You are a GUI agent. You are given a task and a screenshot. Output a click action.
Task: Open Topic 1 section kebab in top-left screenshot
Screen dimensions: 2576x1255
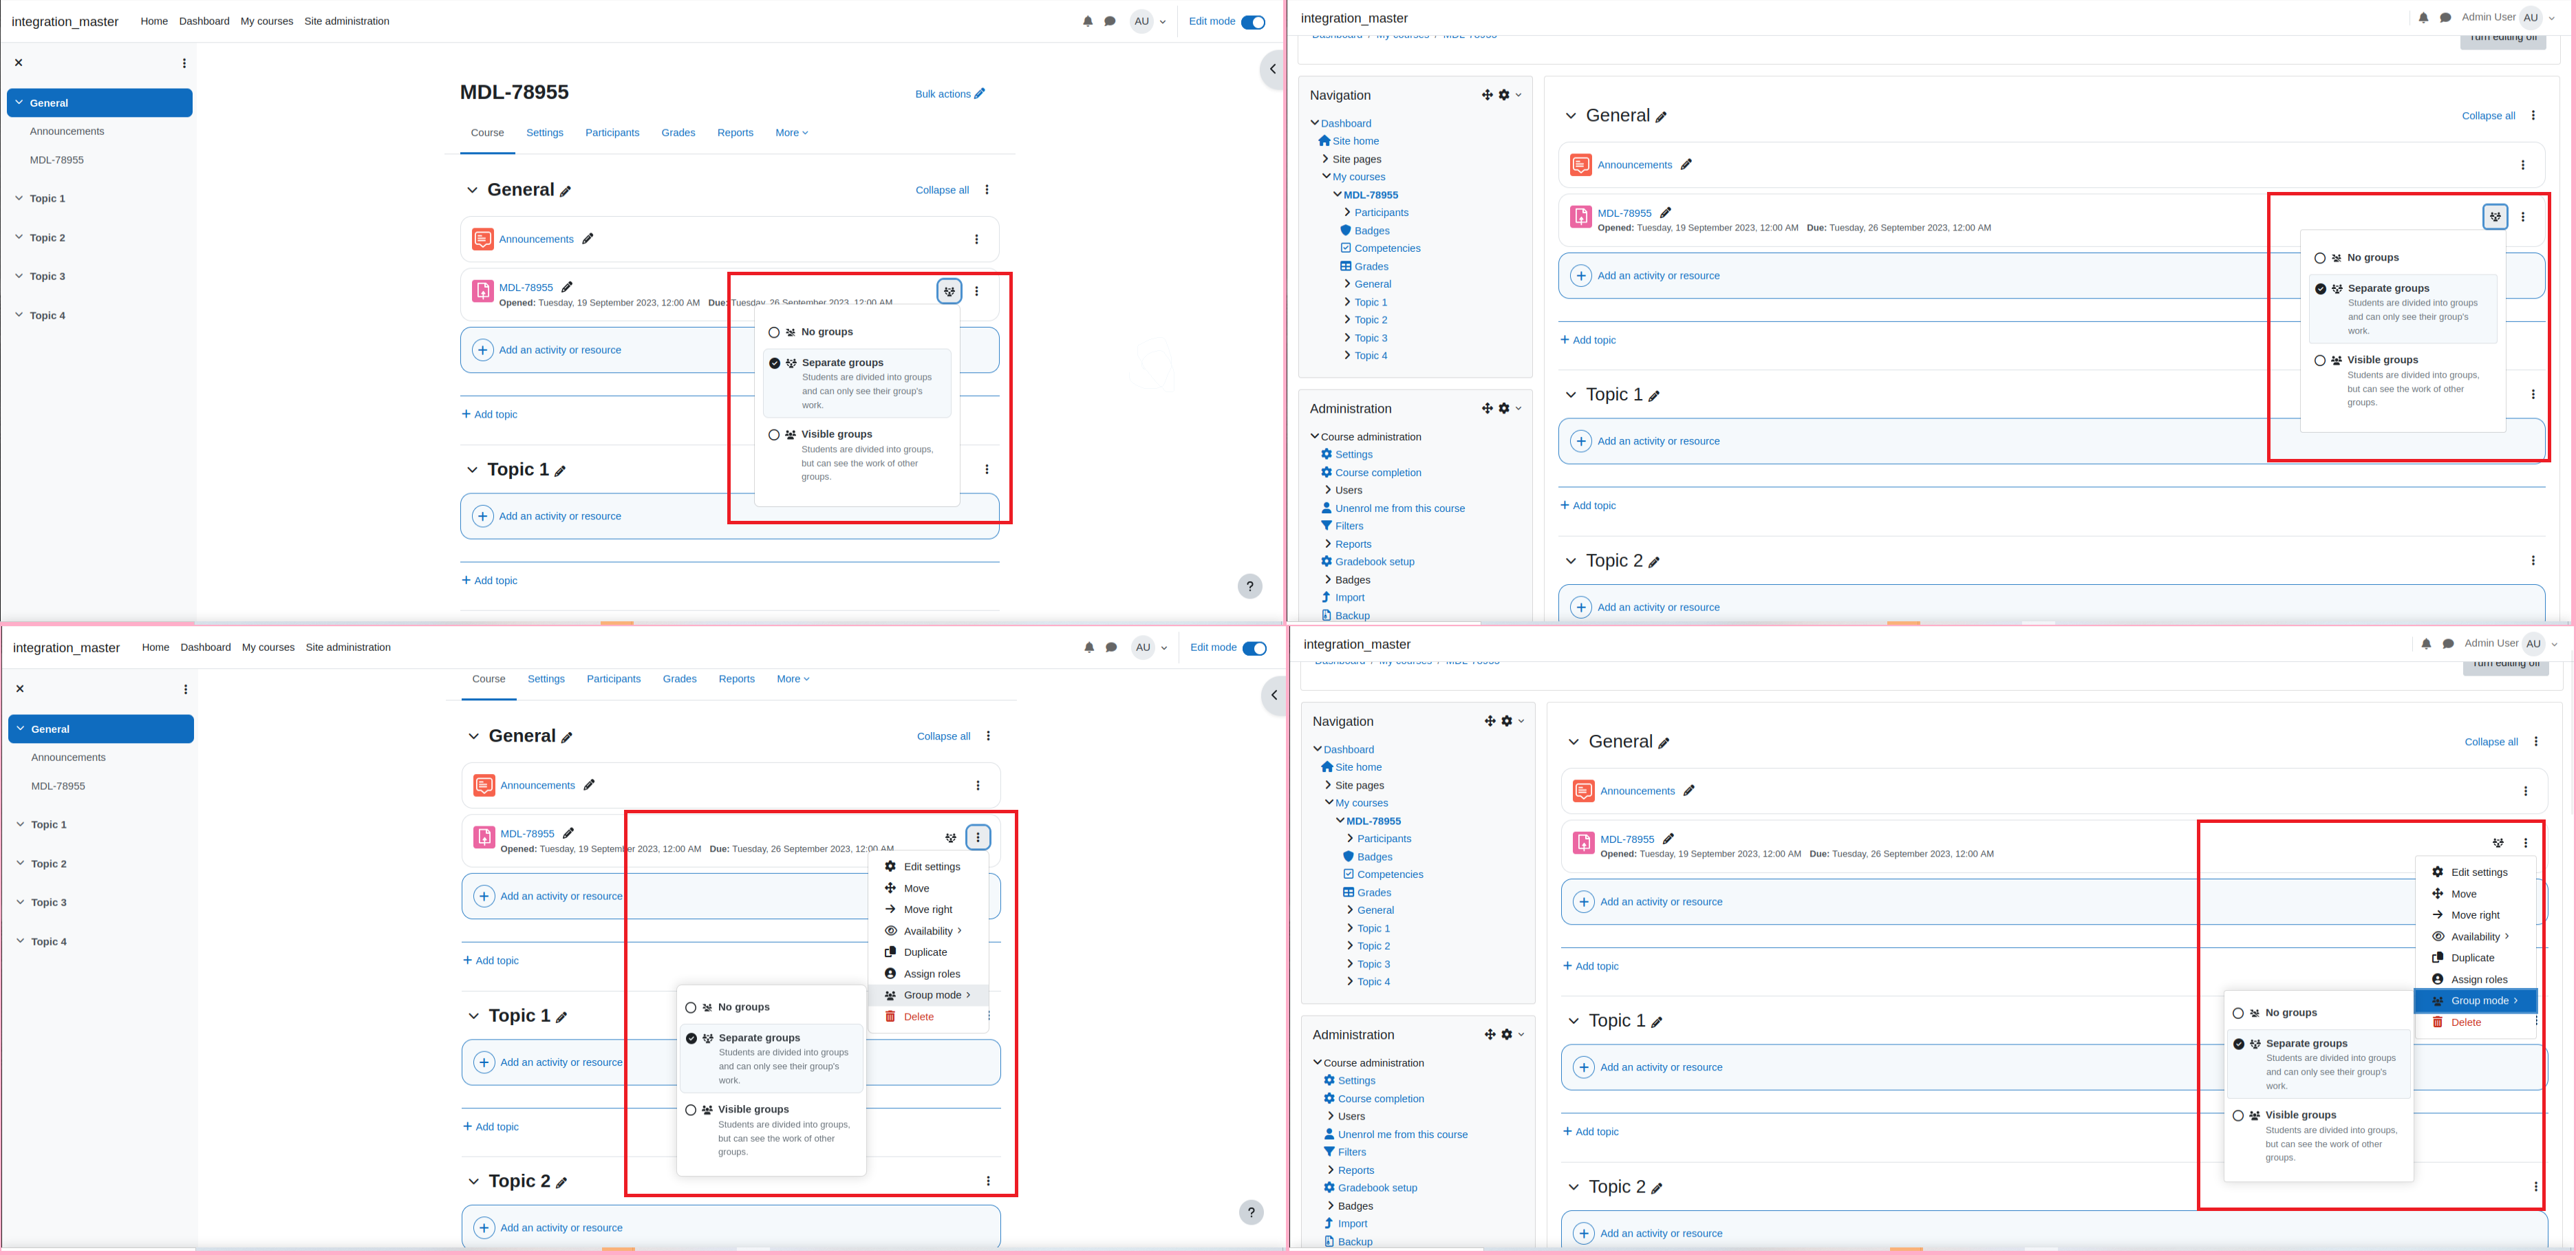(x=987, y=469)
